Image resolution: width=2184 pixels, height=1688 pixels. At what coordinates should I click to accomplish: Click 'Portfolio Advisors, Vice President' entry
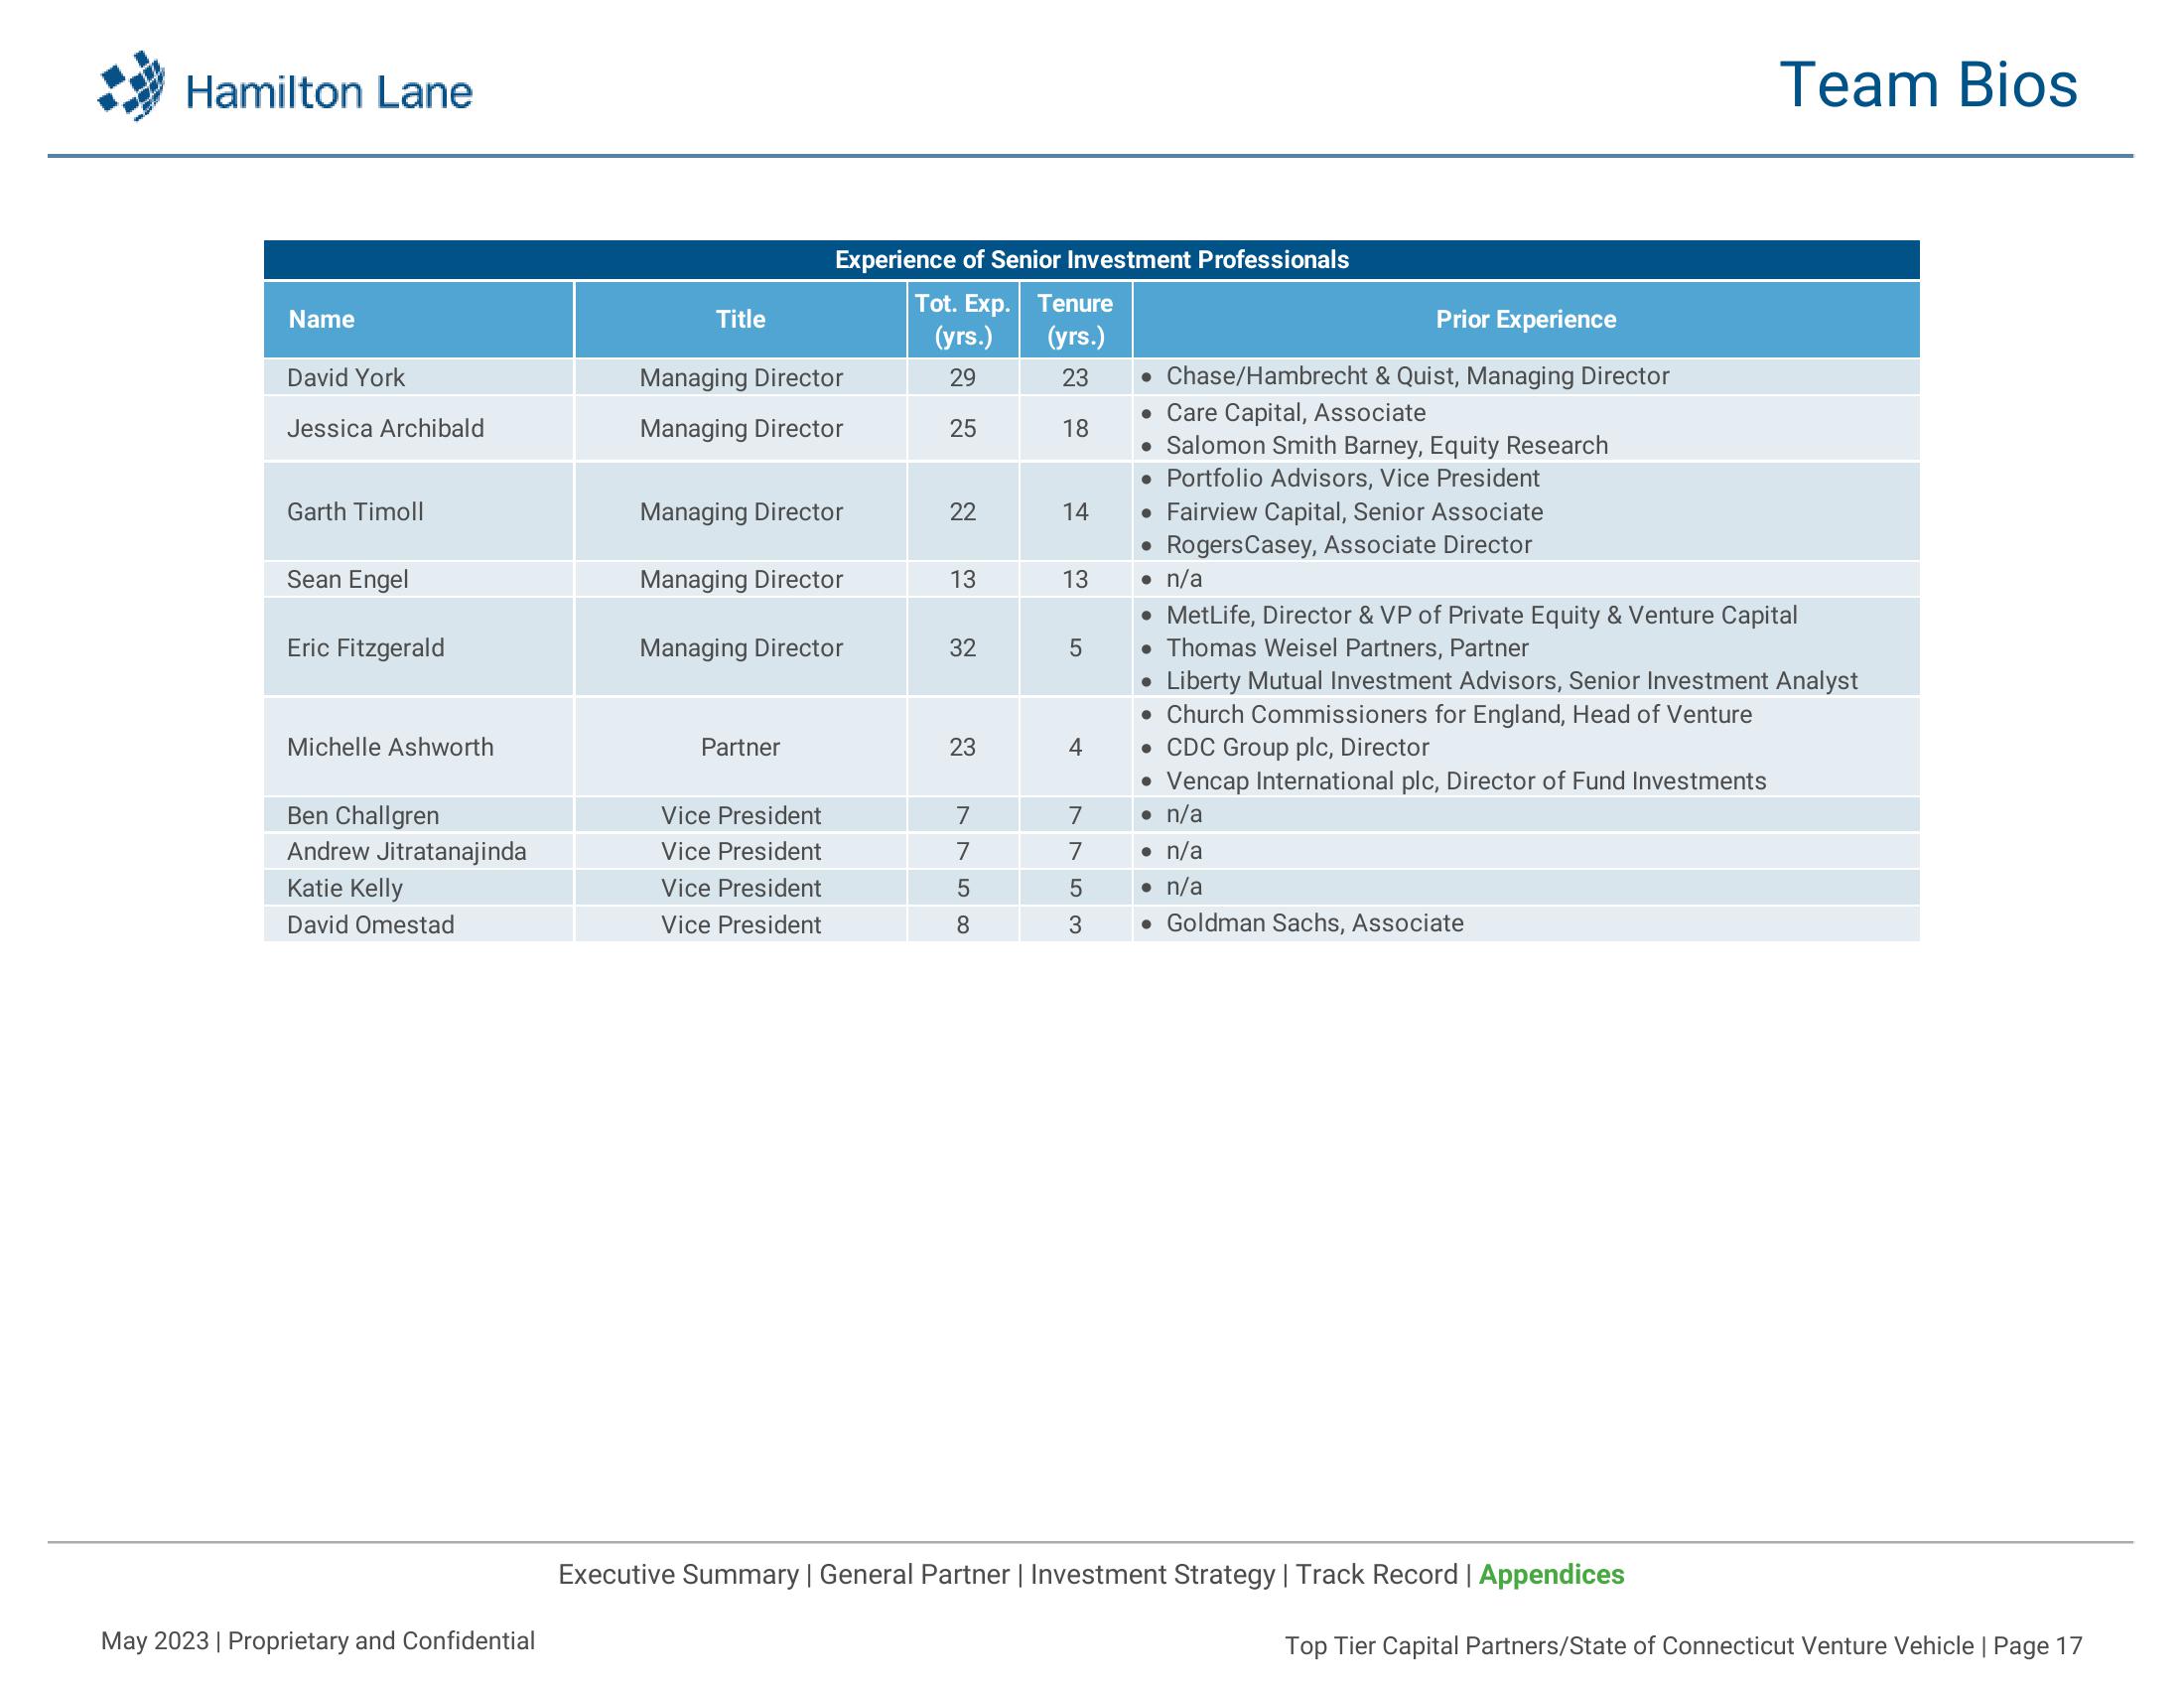pyautogui.click(x=1352, y=478)
